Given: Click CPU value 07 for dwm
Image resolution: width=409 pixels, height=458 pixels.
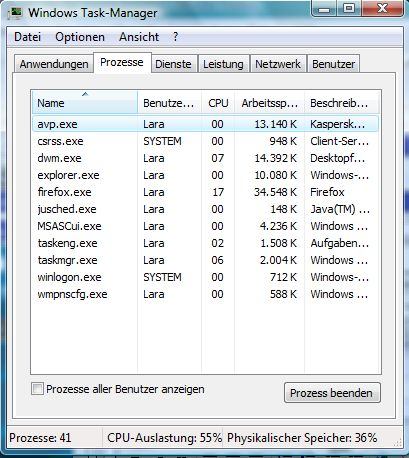Looking at the screenshot, I should point(218,158).
